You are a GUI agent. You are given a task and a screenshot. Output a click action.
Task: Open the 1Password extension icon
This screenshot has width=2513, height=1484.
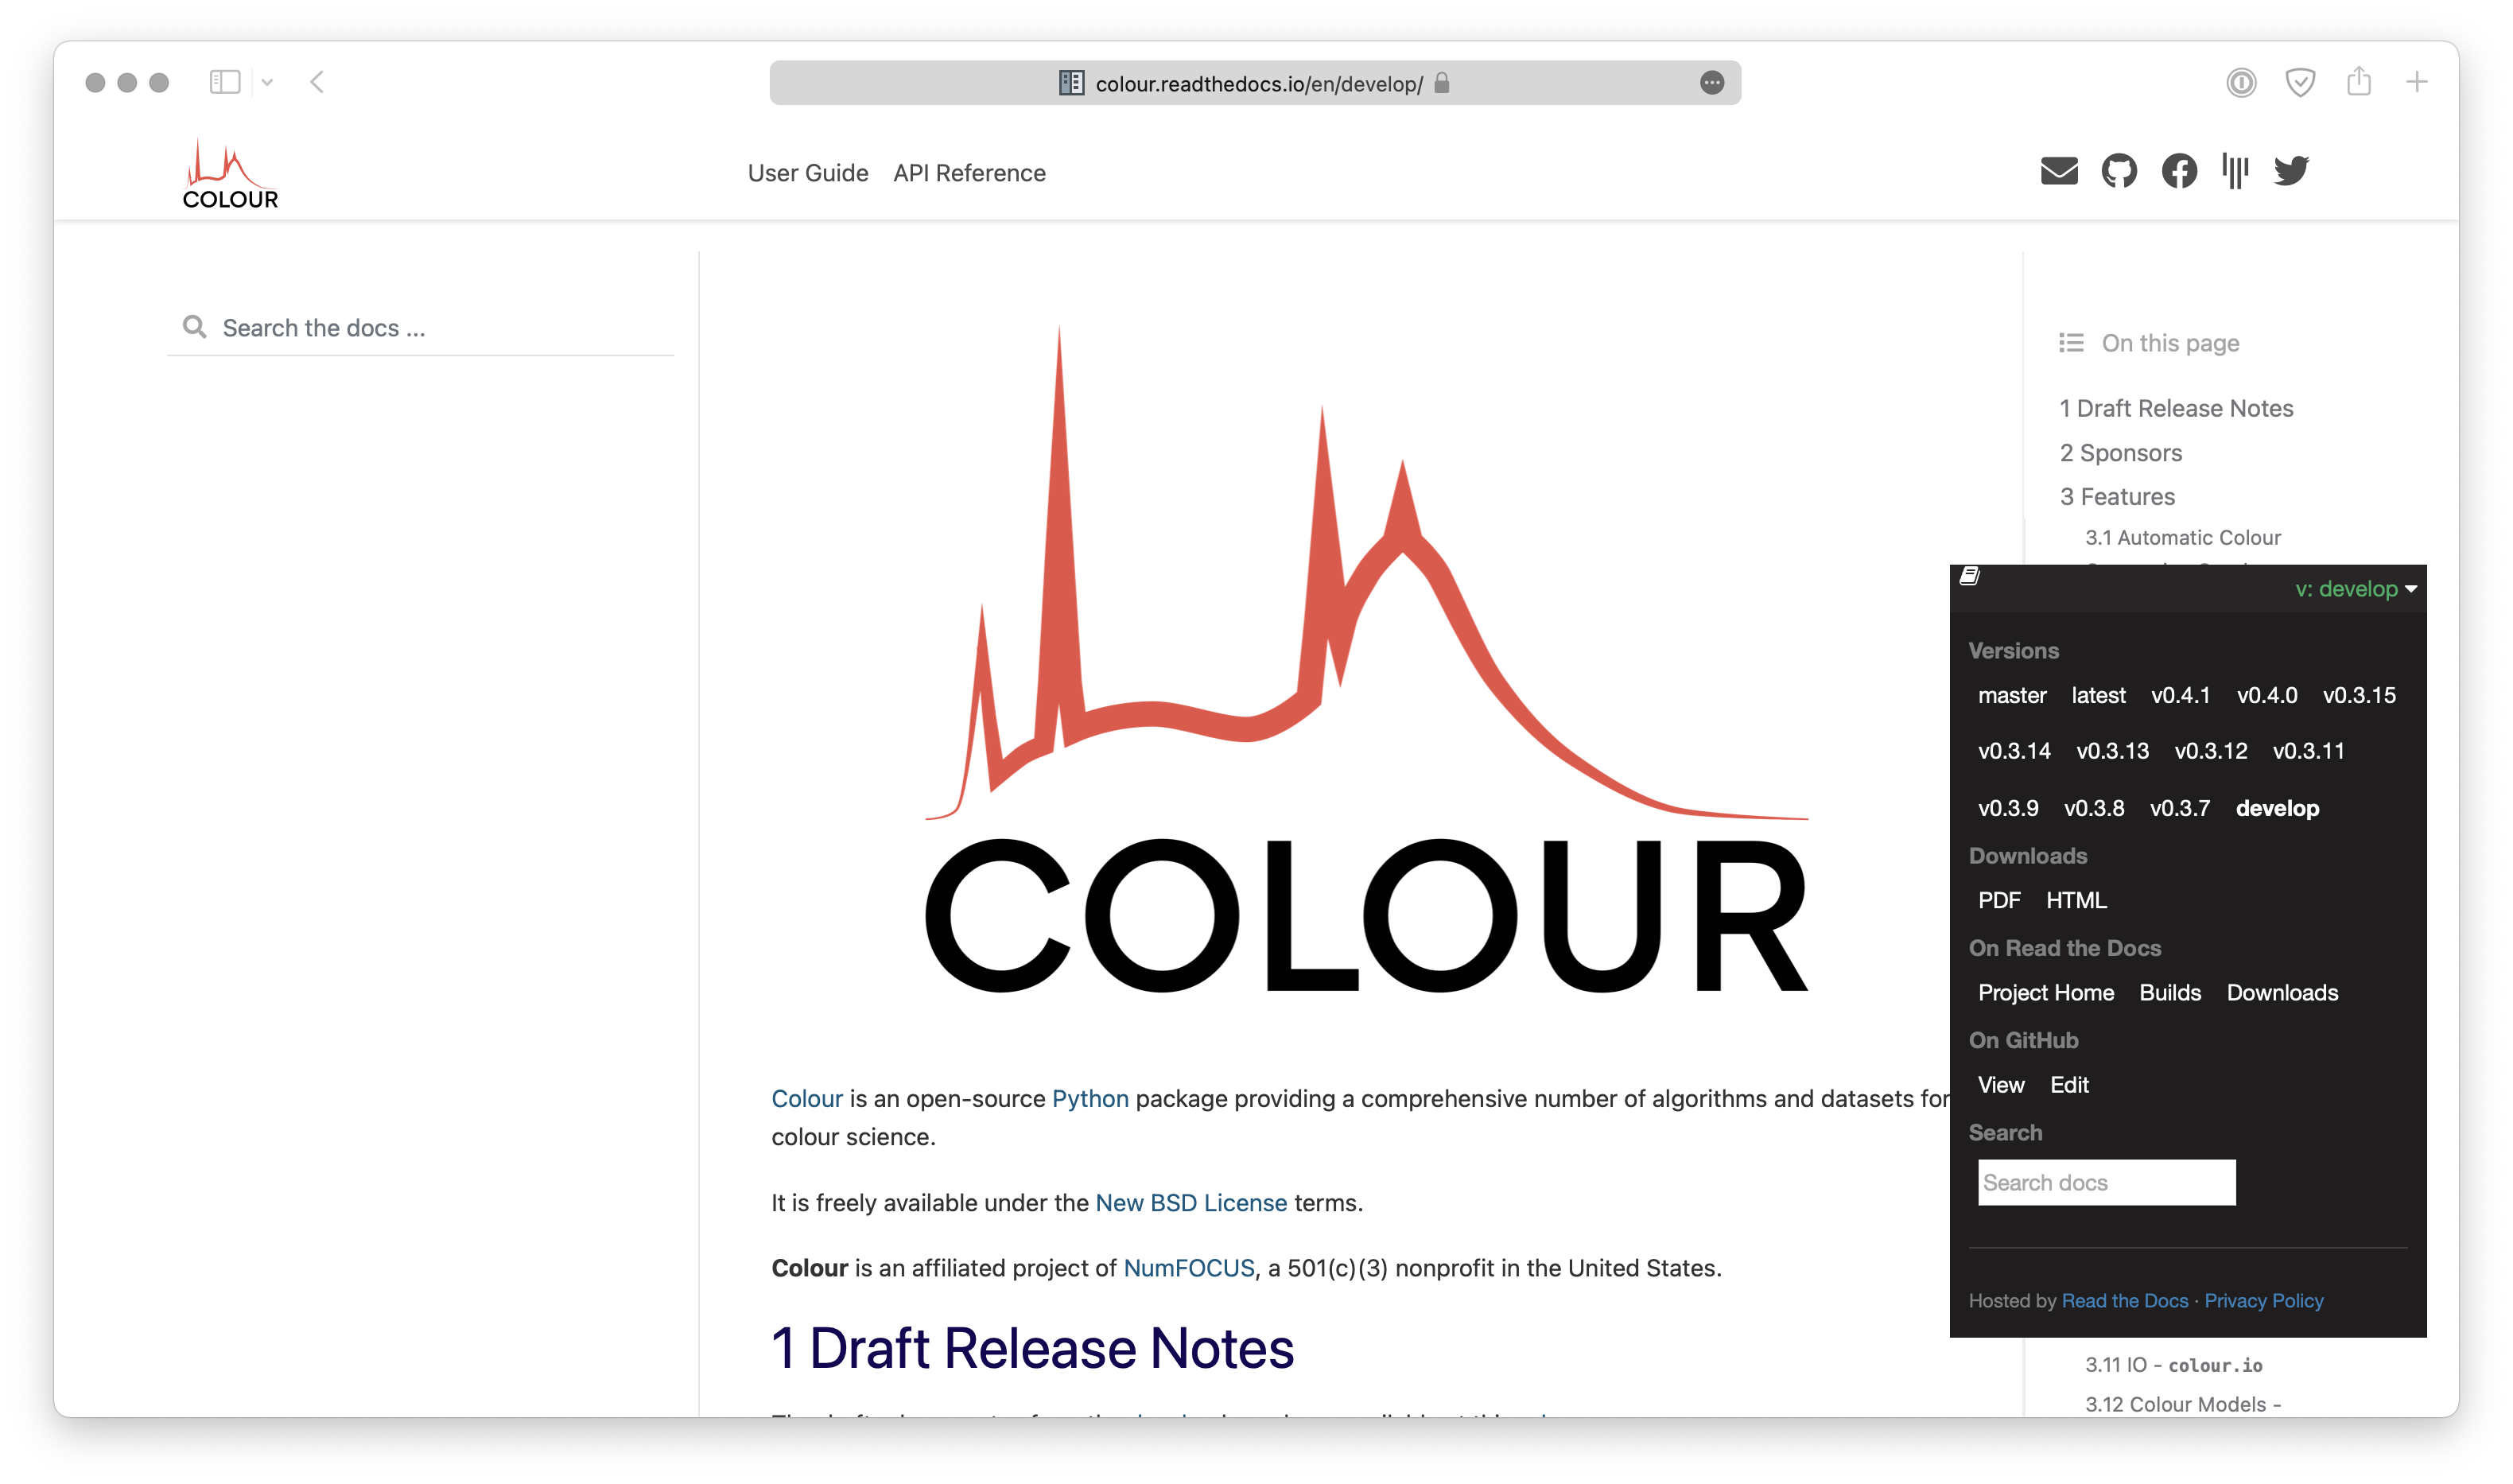coord(2241,82)
